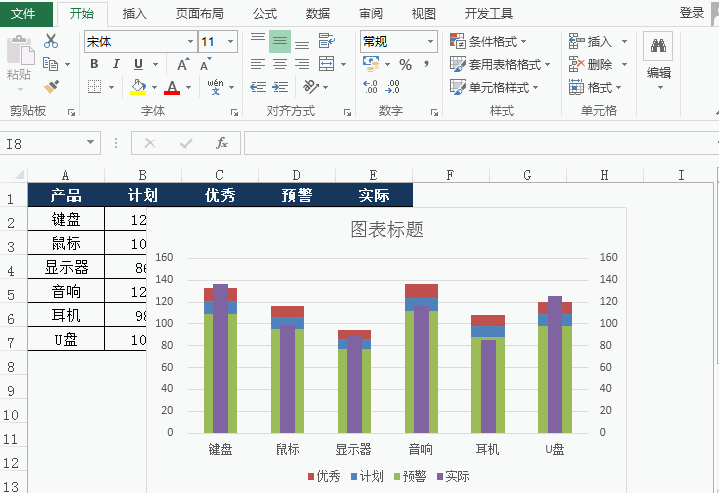This screenshot has width=719, height=493.
Task: Switch to the 公式 tab
Action: point(265,14)
